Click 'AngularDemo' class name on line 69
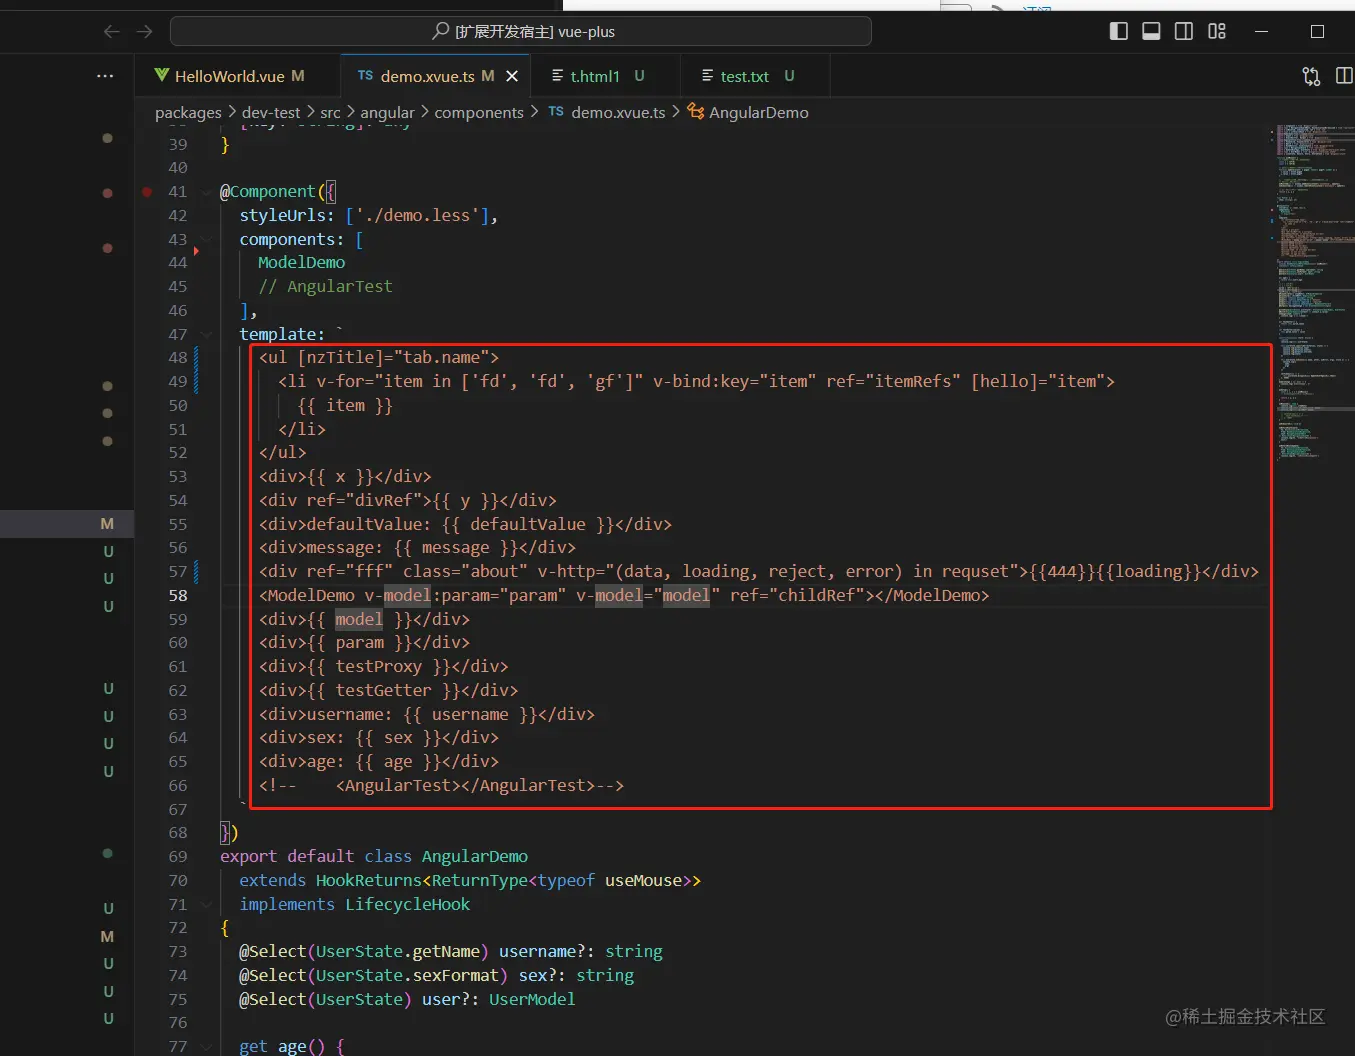1355x1056 pixels. coord(475,857)
